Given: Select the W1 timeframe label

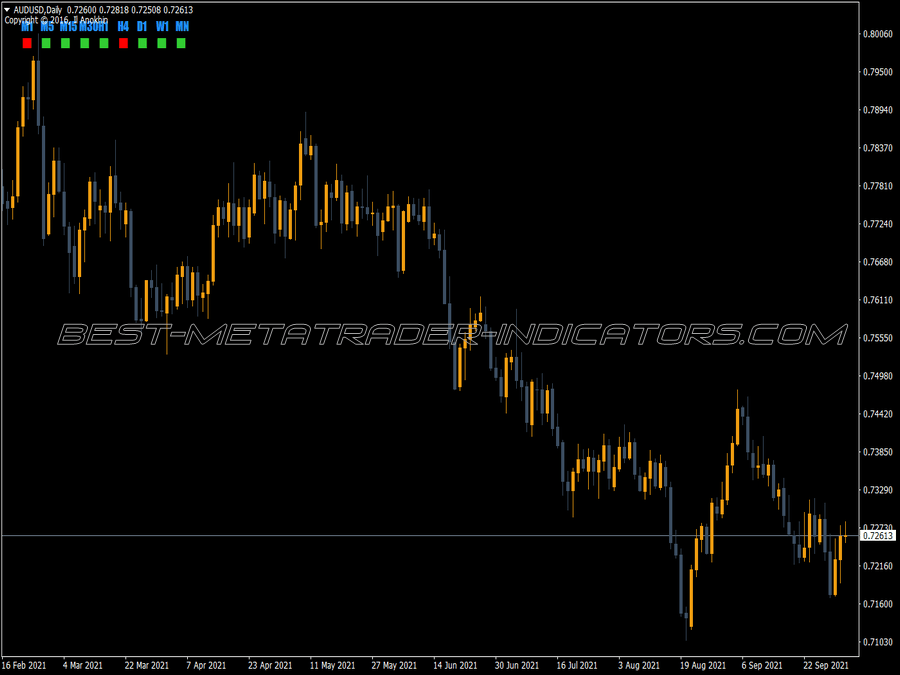Looking at the screenshot, I should pyautogui.click(x=161, y=27).
